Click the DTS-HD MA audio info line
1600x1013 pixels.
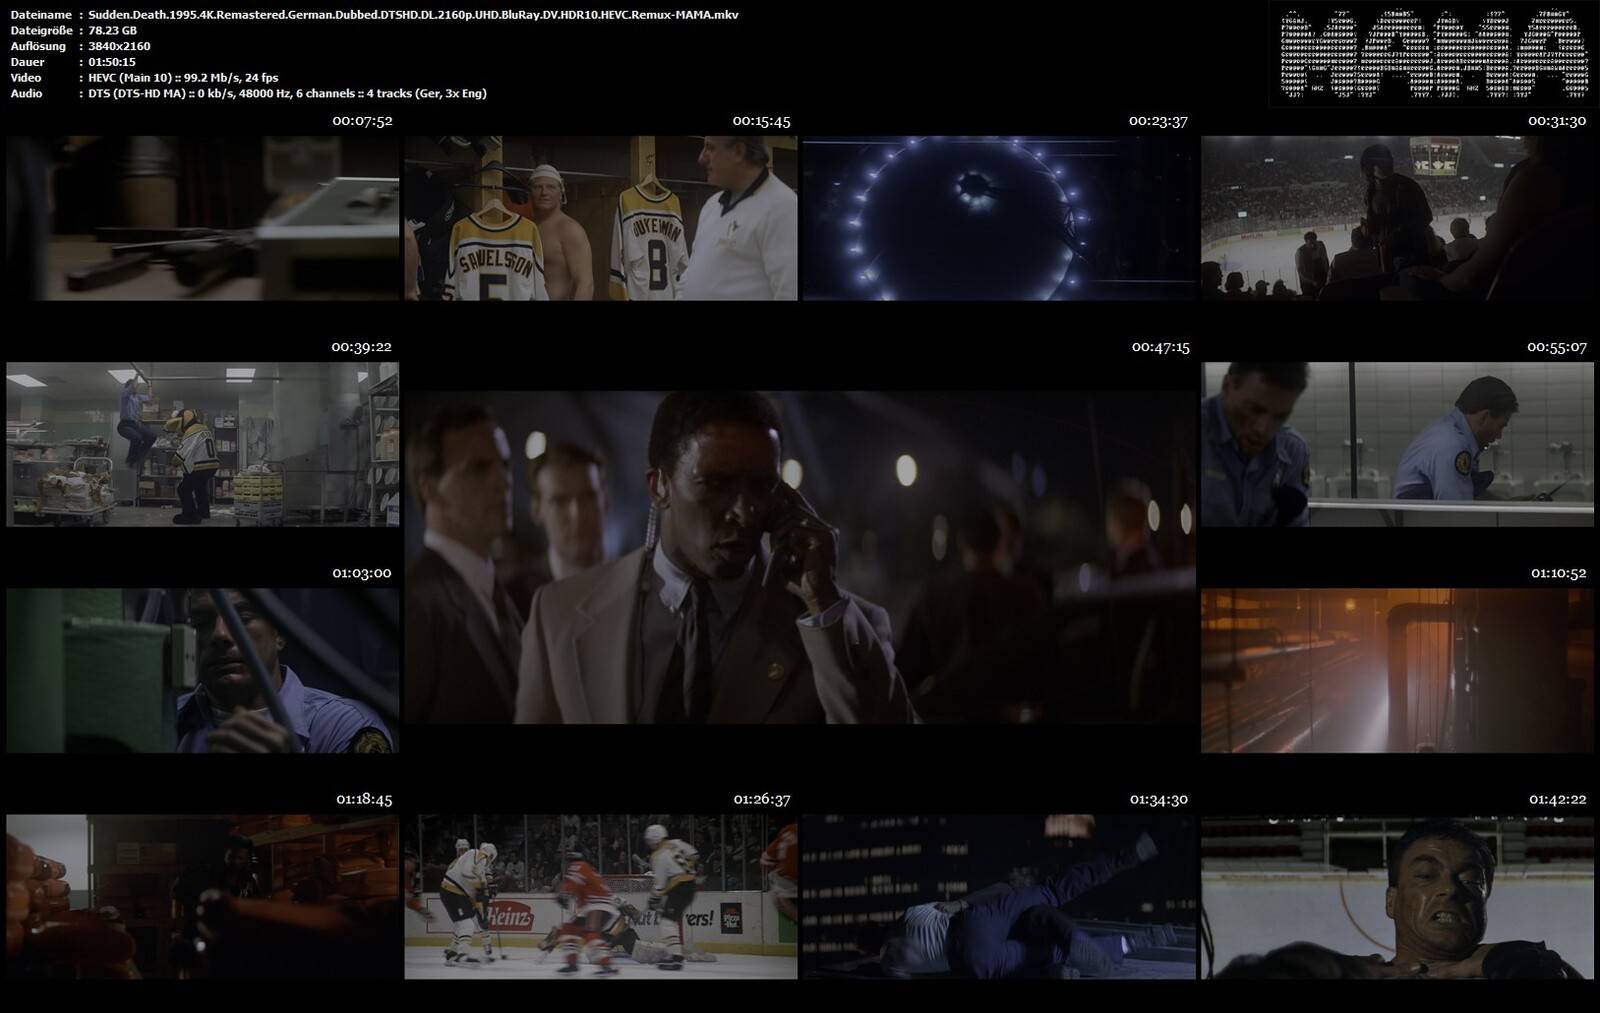point(287,93)
